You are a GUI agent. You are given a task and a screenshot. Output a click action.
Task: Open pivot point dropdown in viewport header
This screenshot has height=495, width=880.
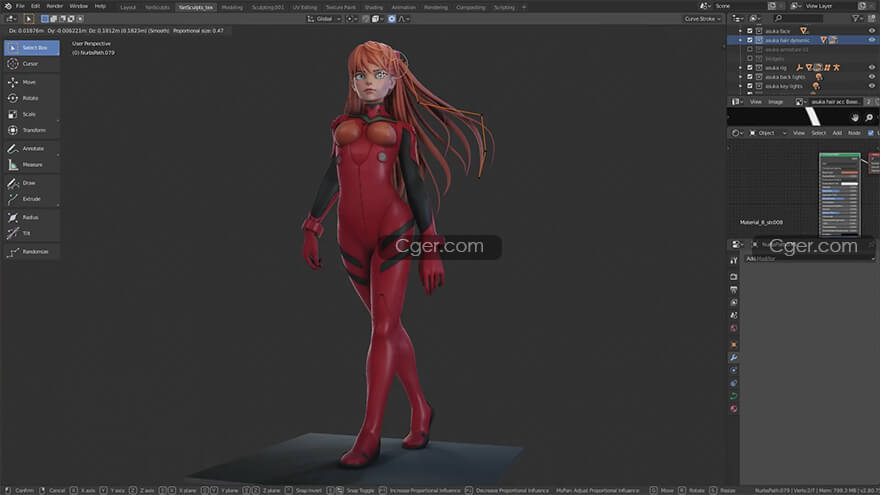click(351, 19)
